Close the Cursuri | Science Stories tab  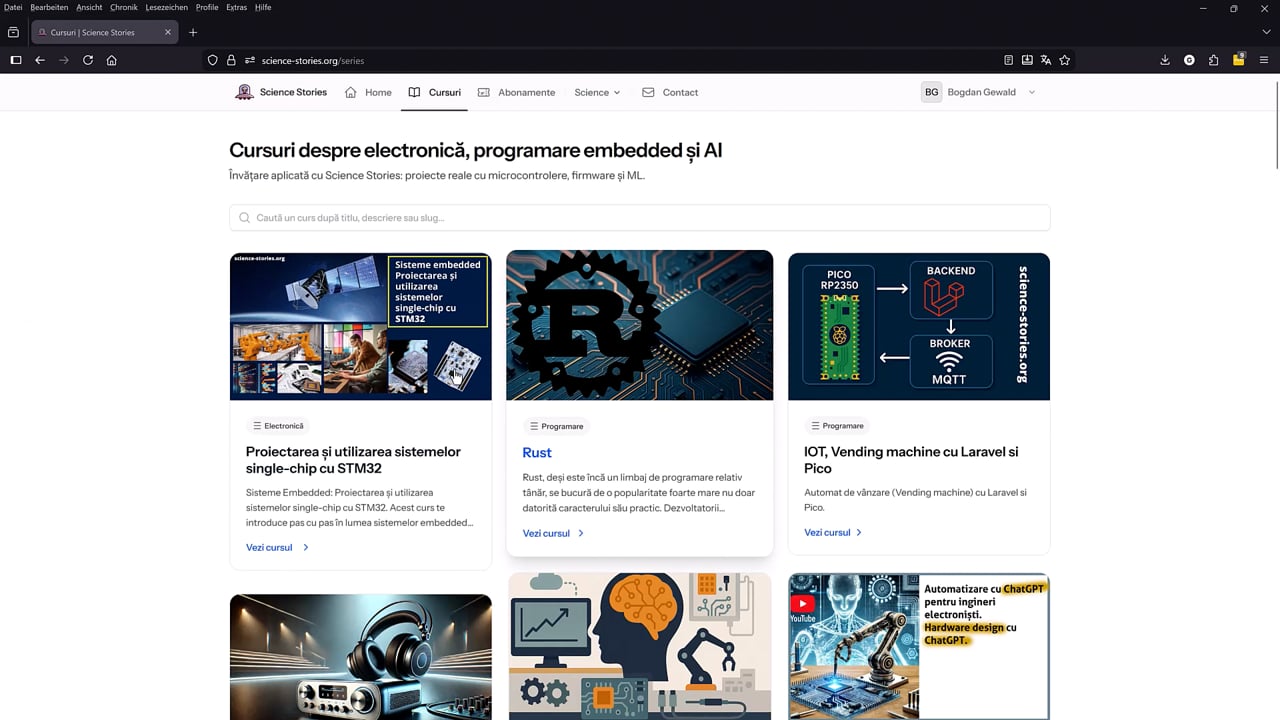click(168, 32)
